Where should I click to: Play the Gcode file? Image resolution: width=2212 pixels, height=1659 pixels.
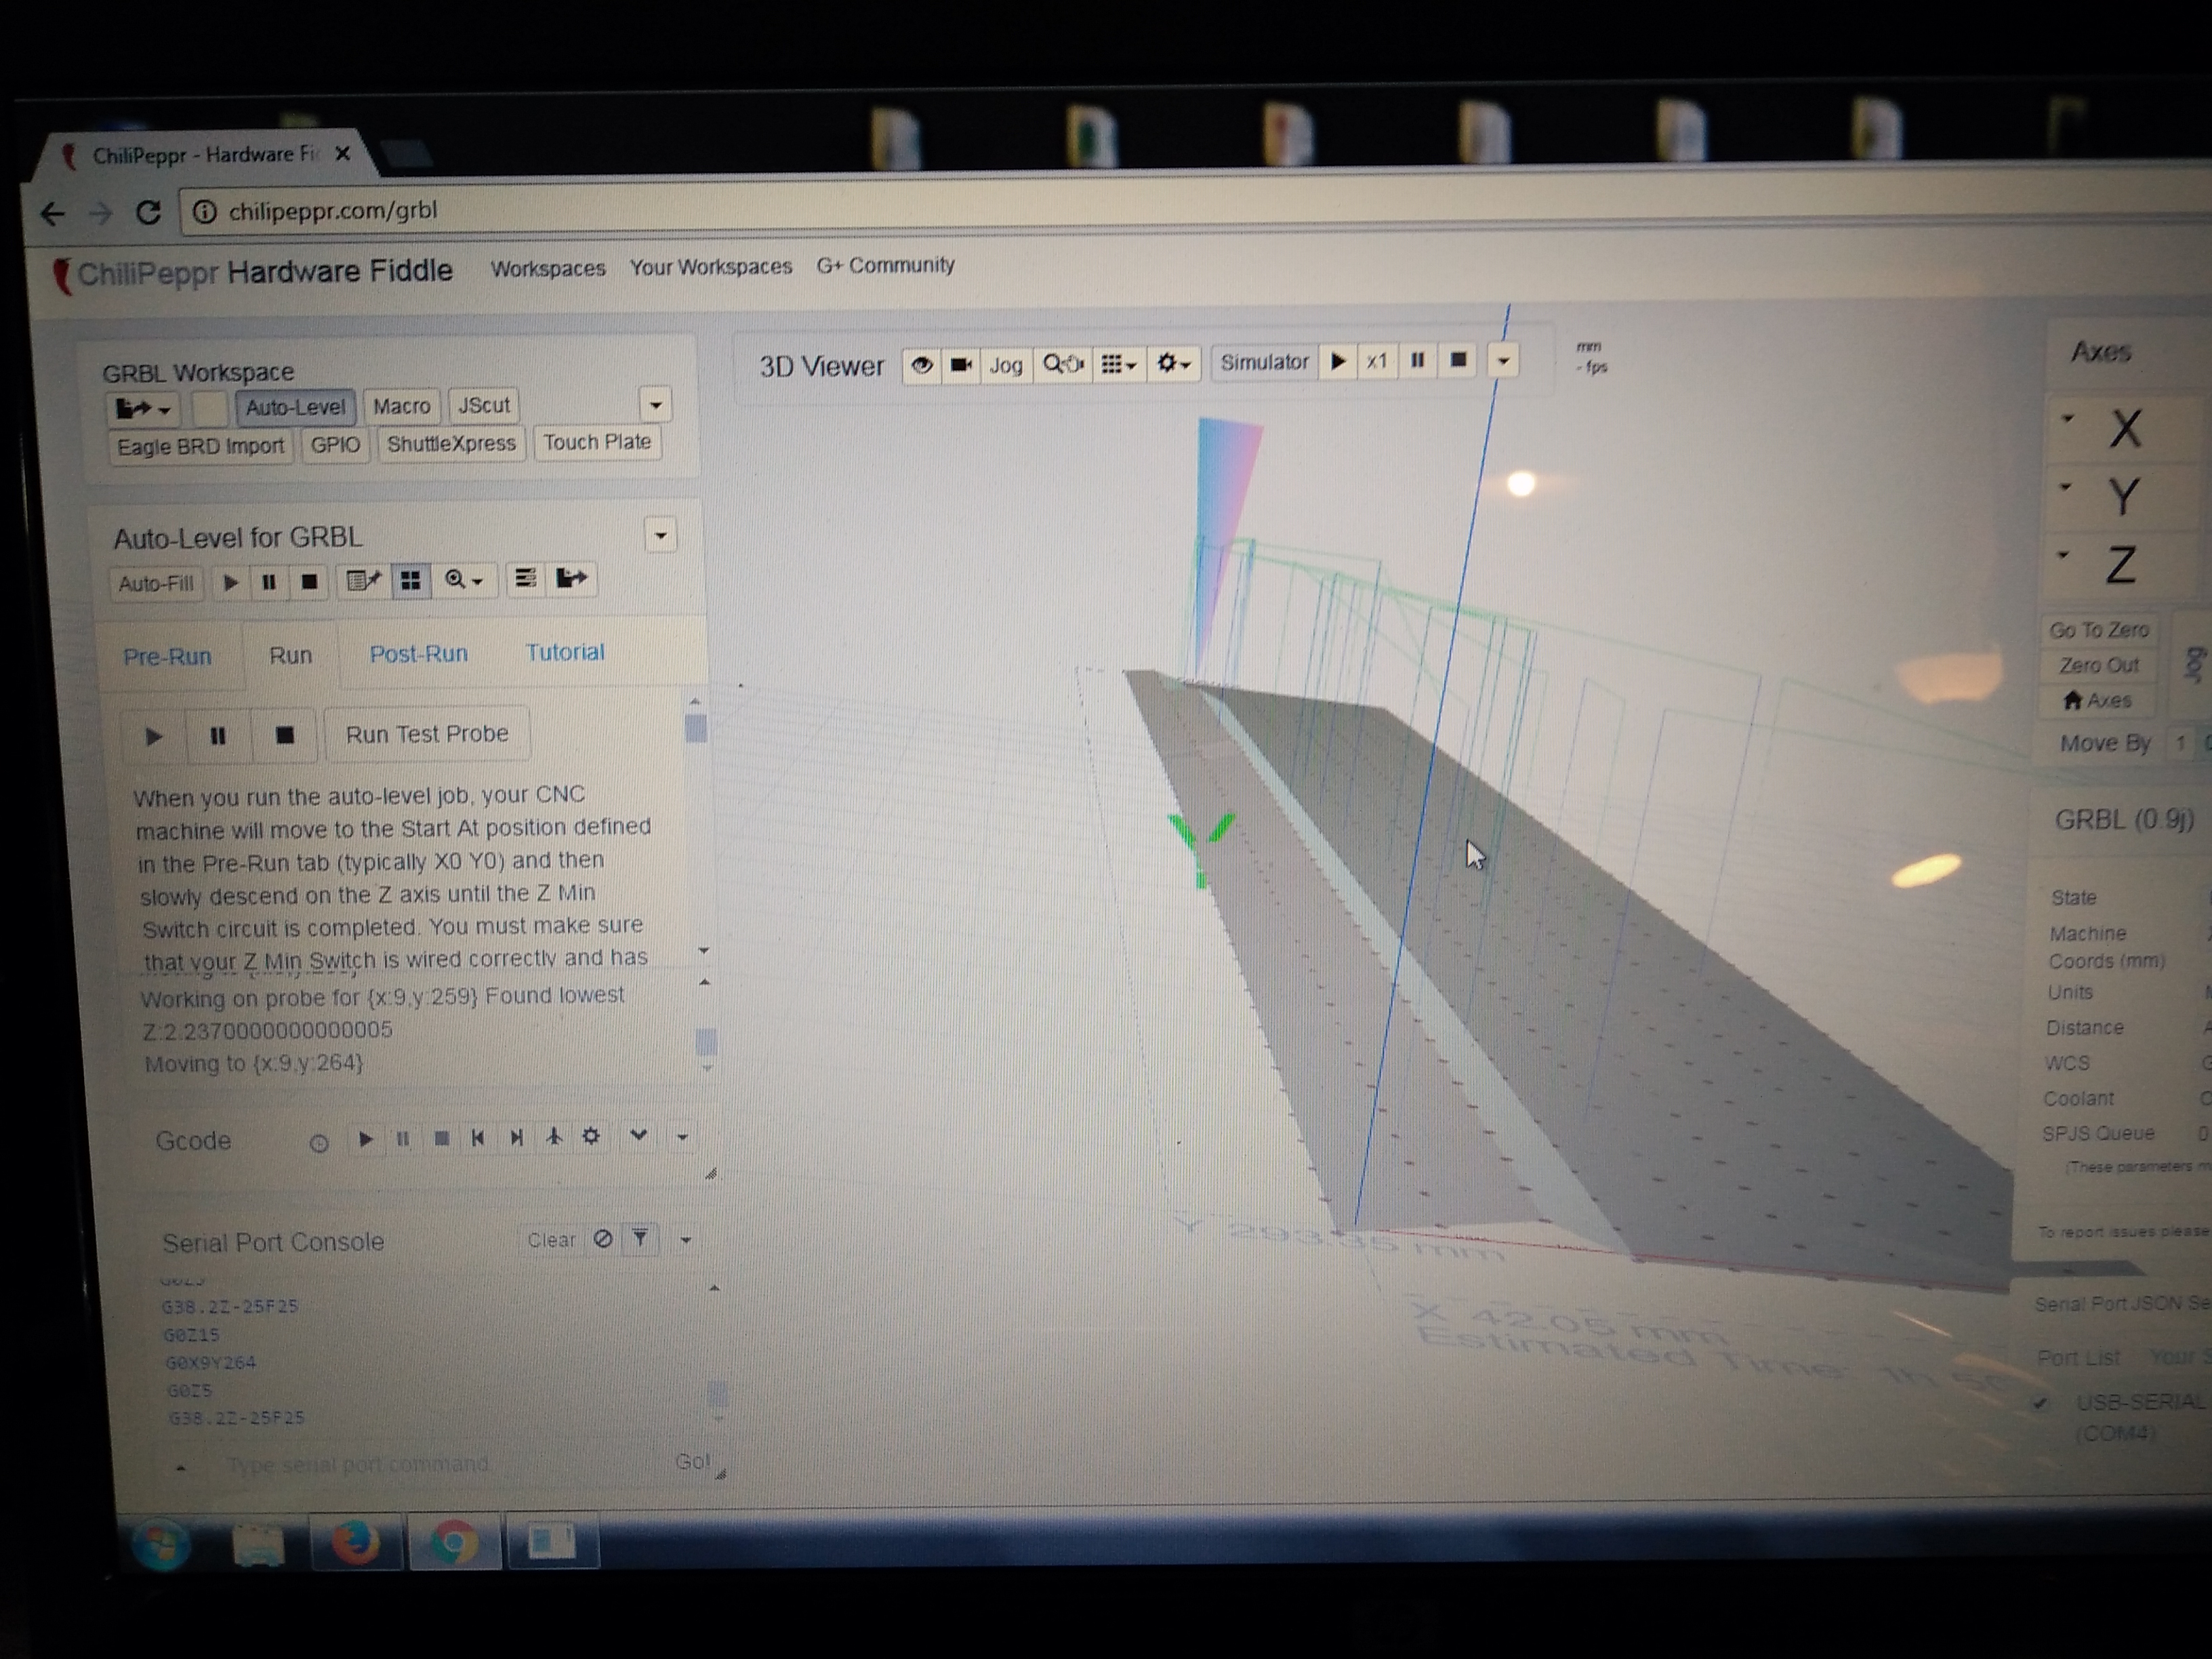[x=365, y=1138]
